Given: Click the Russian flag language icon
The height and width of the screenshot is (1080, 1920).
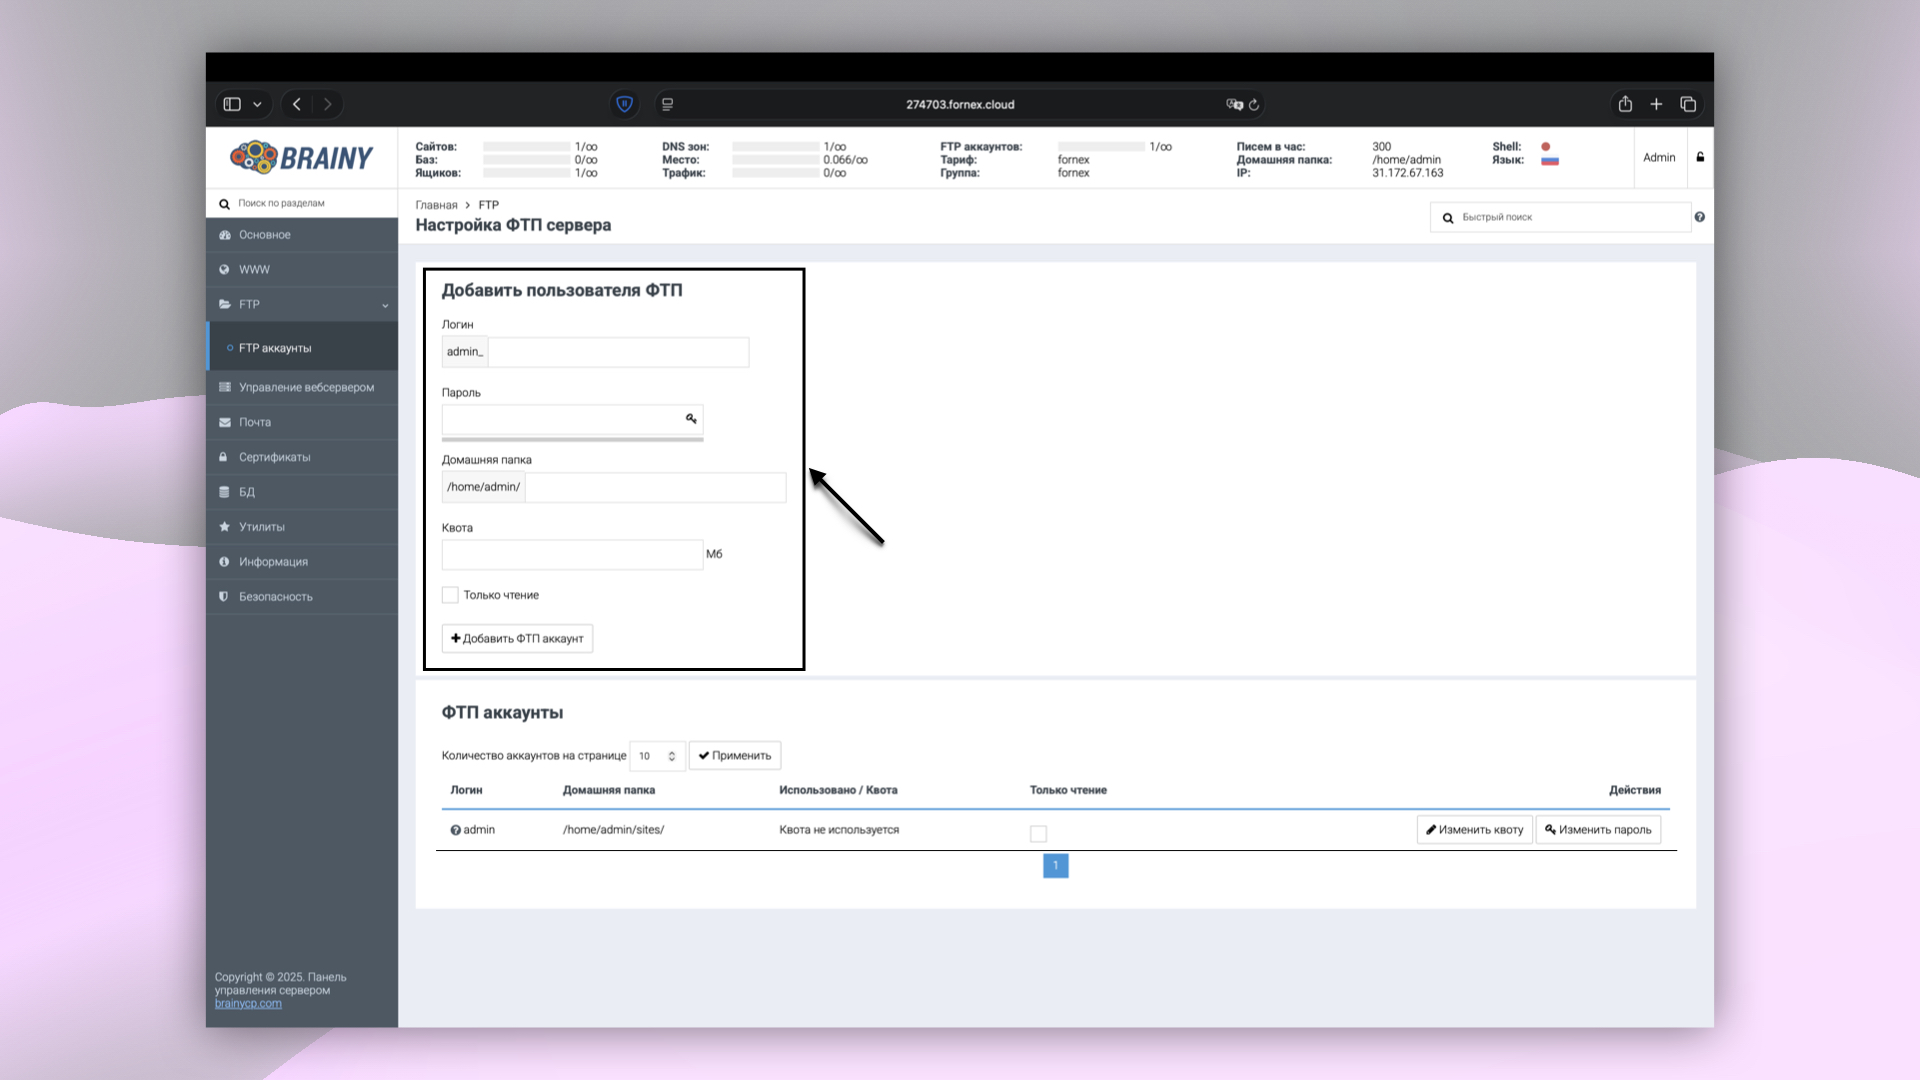Looking at the screenshot, I should click(1550, 160).
